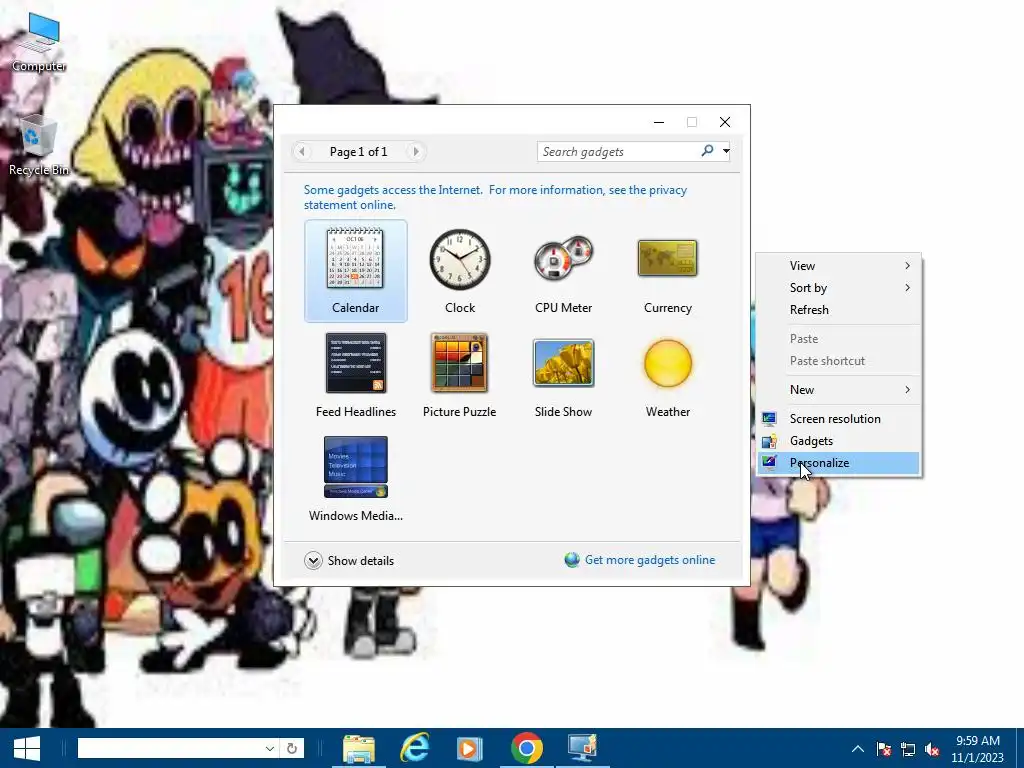Image resolution: width=1024 pixels, height=768 pixels.
Task: Switch to Google Chrome on taskbar
Action: point(526,748)
